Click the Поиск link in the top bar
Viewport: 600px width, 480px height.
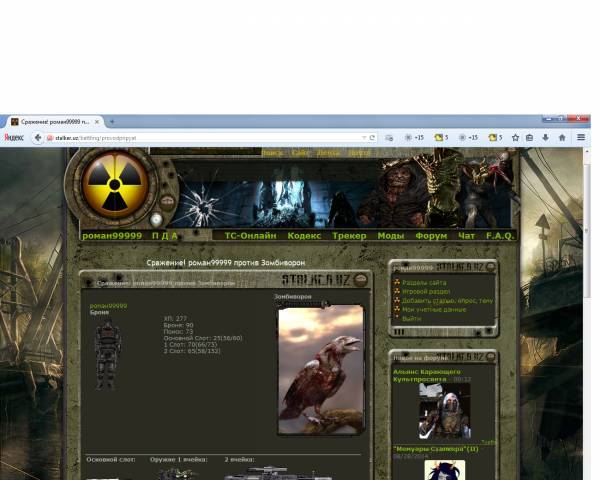(272, 153)
